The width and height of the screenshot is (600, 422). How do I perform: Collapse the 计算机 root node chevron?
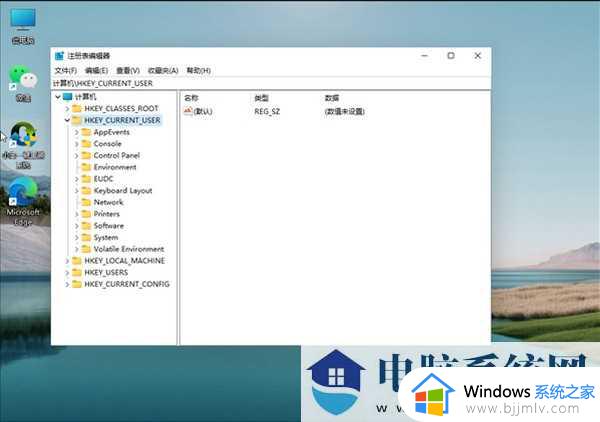tap(58, 97)
